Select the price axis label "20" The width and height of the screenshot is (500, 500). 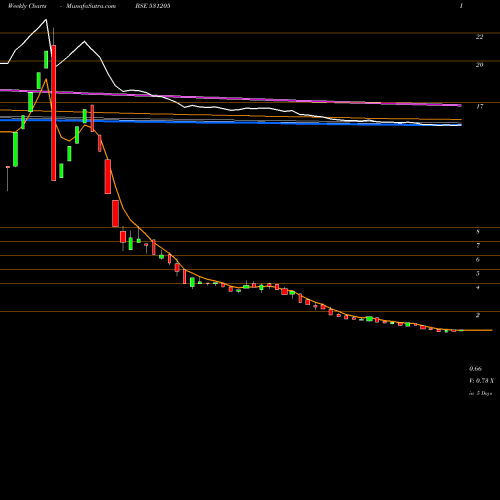pyautogui.click(x=479, y=65)
